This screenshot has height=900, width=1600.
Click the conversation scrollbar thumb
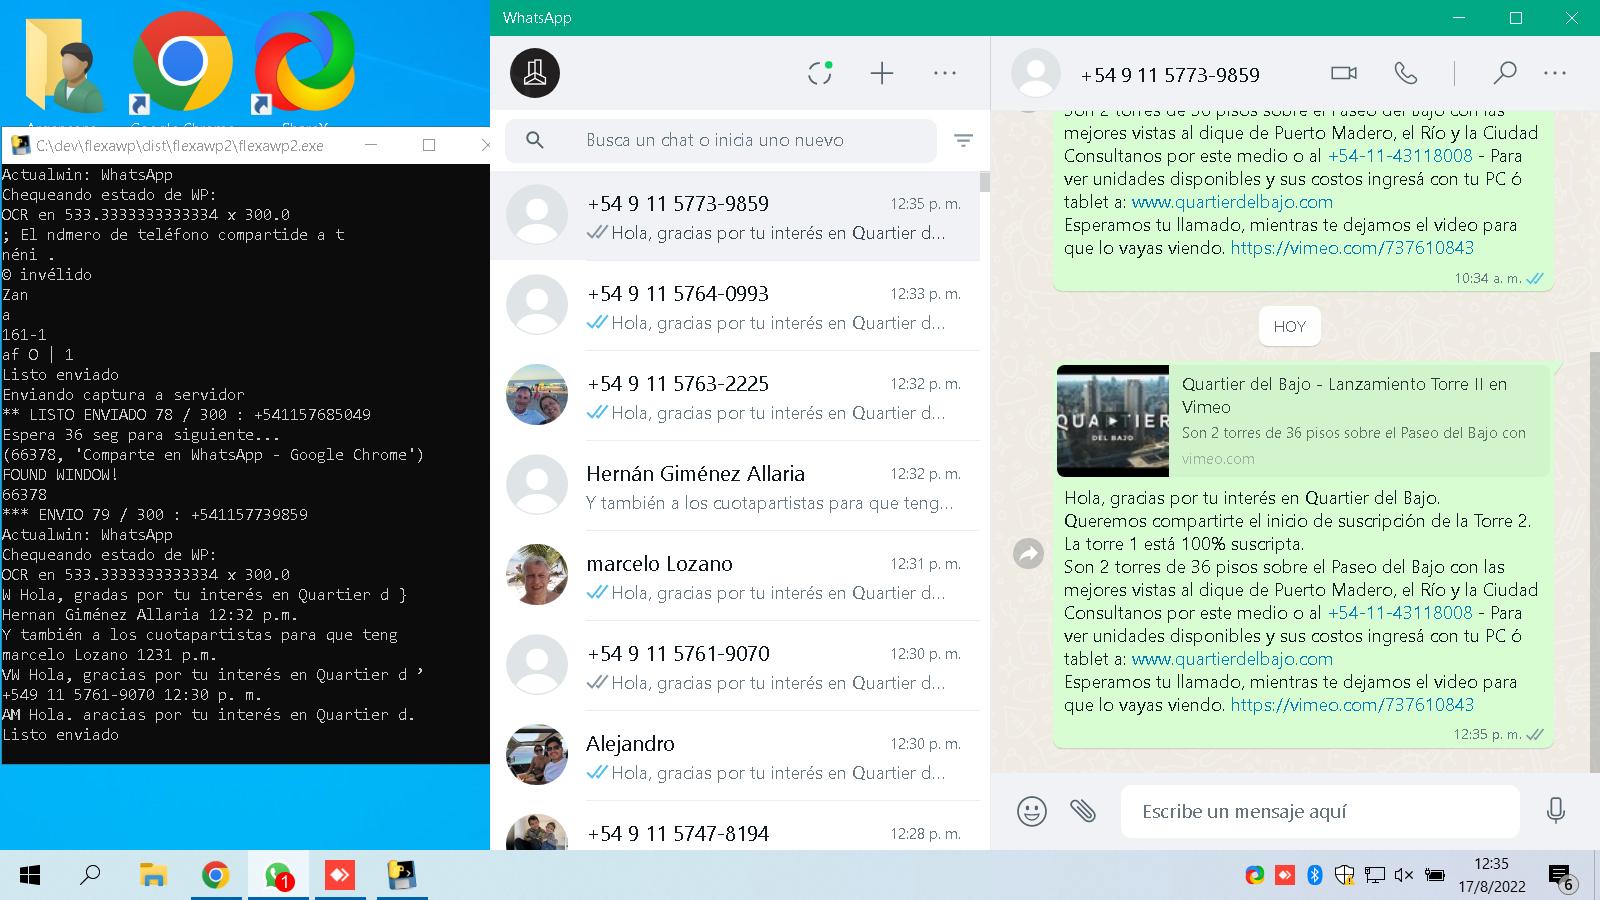tap(1594, 561)
